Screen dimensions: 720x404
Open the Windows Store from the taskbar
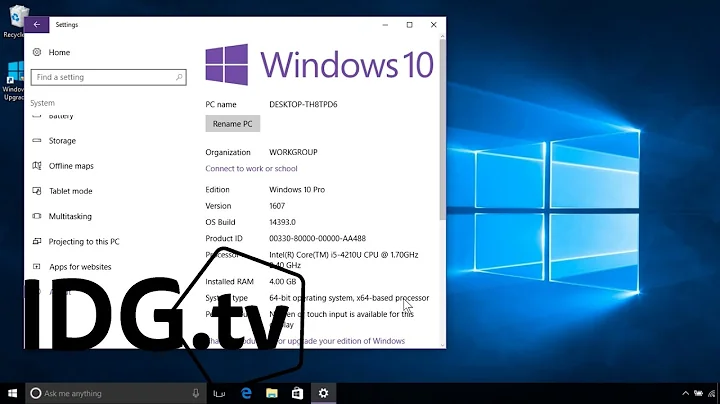pyautogui.click(x=298, y=393)
